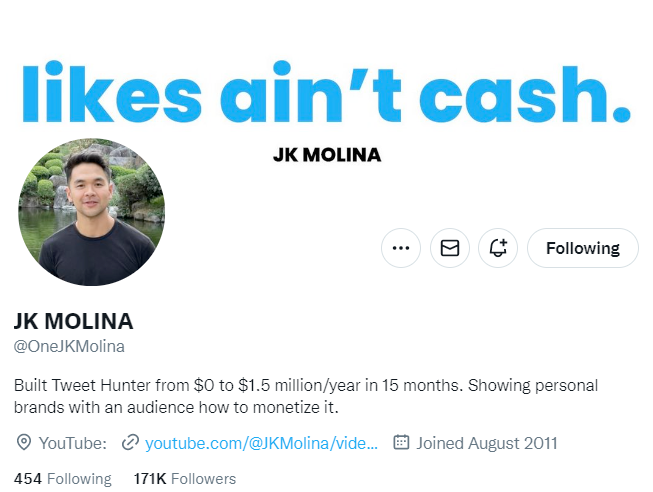Turn on notifications with the bell icon

[x=498, y=248]
